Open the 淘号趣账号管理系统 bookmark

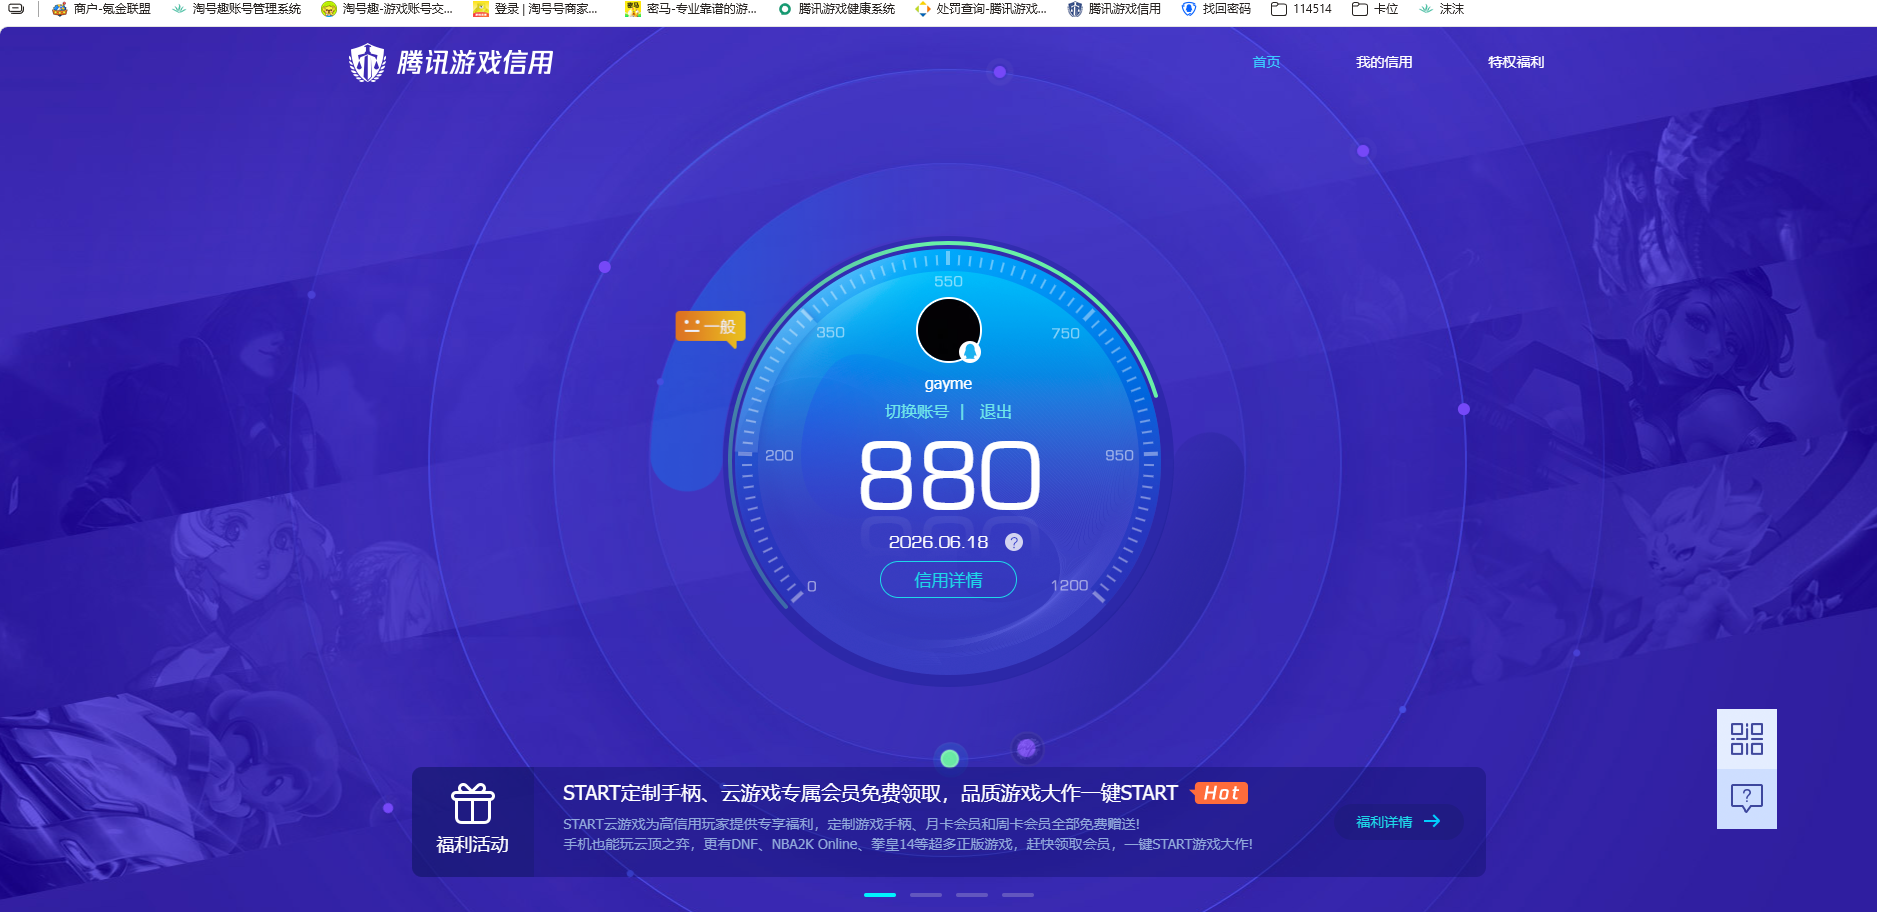pos(237,9)
